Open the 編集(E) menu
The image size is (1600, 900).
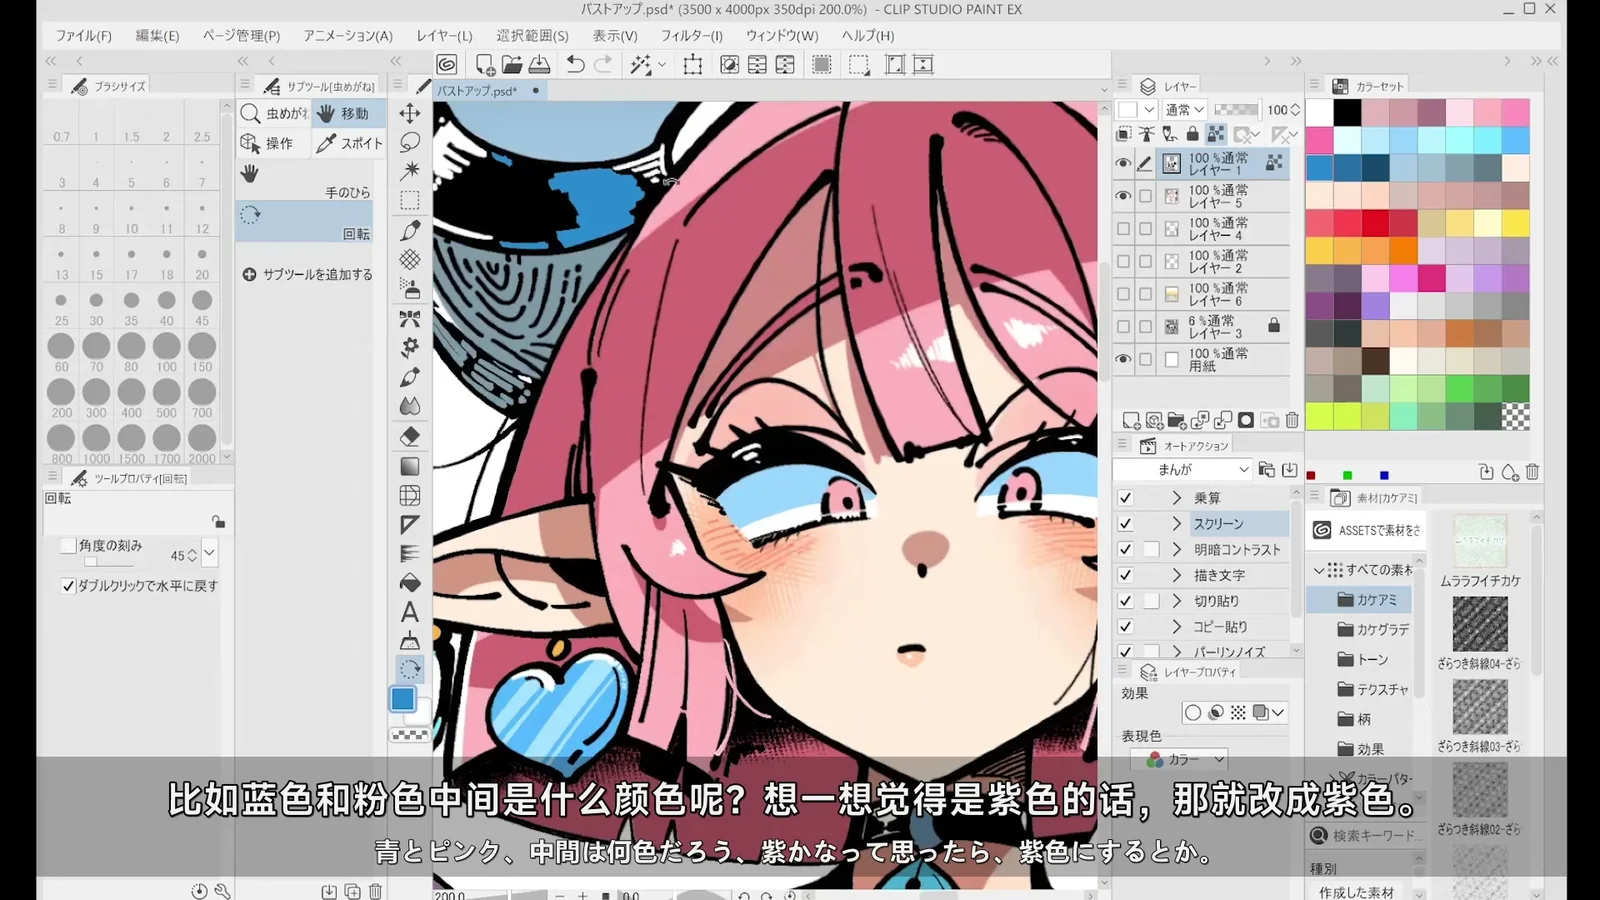tap(157, 36)
